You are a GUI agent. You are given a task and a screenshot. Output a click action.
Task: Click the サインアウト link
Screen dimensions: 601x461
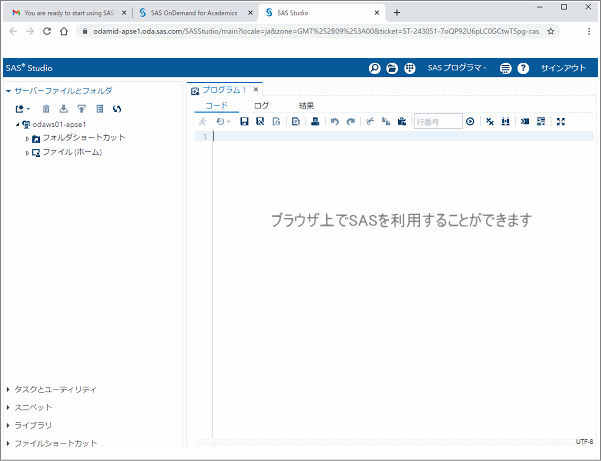pyautogui.click(x=563, y=68)
